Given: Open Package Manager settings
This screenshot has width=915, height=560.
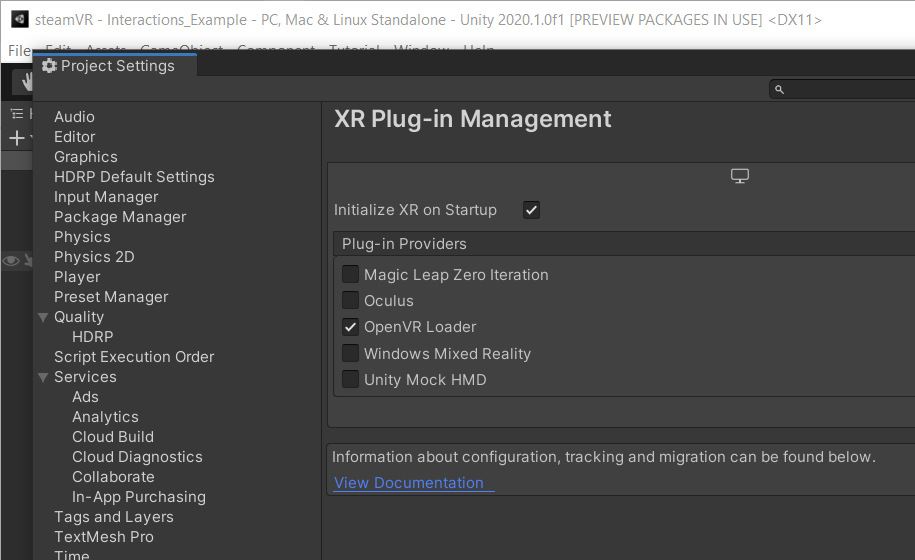Looking at the screenshot, I should tap(120, 217).
